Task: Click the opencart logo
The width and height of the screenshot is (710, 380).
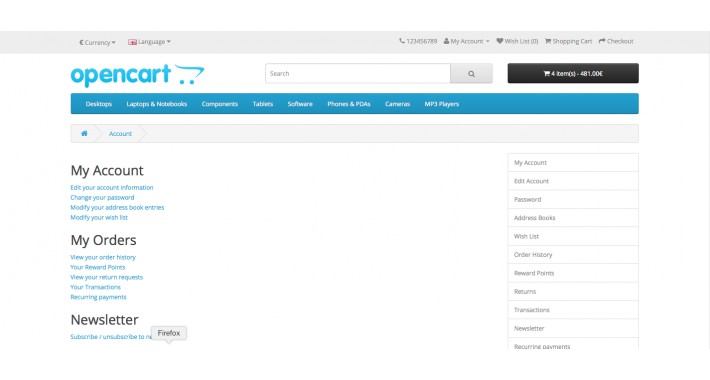Action: point(137,75)
